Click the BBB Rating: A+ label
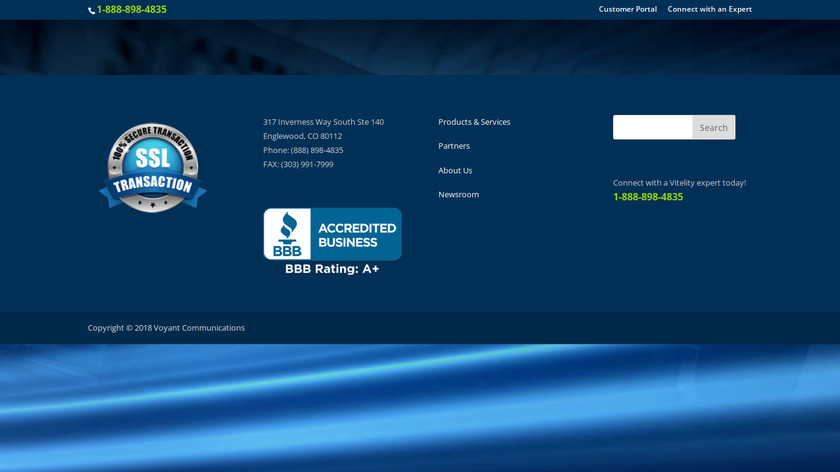Viewport: 840px width, 472px height. coord(332,269)
